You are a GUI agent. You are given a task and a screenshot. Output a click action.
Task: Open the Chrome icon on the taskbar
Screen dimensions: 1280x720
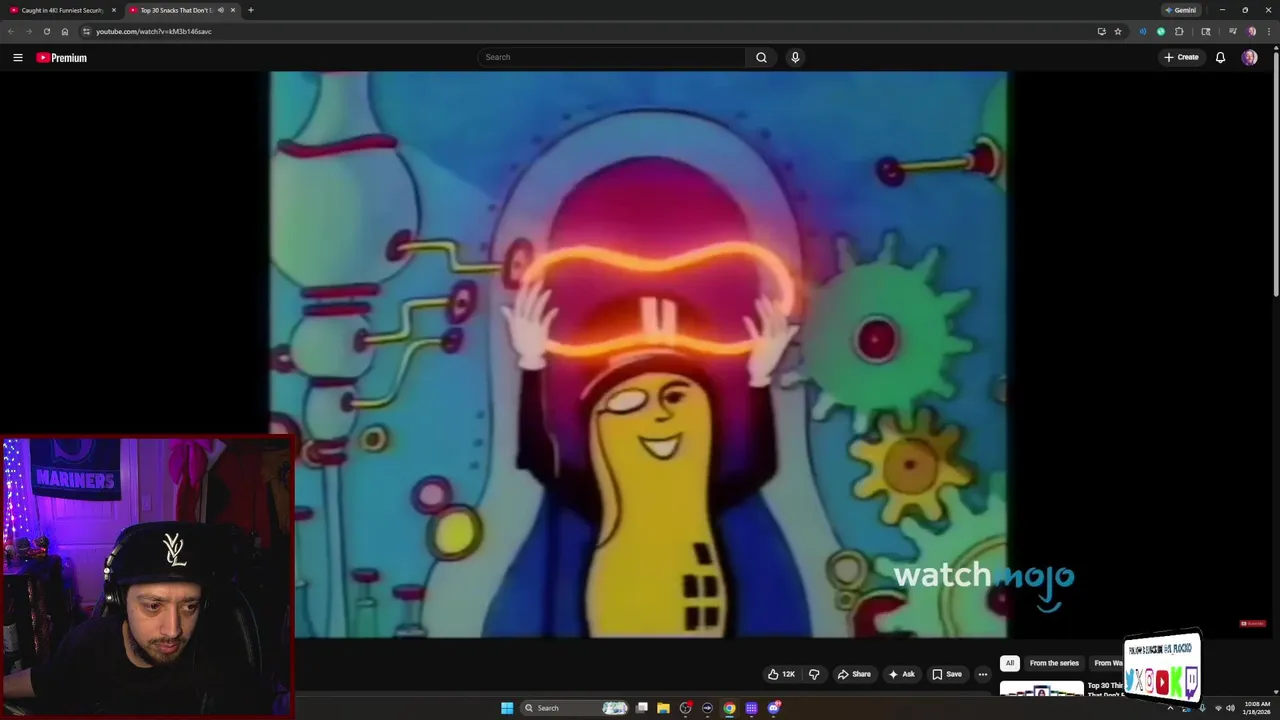pyautogui.click(x=729, y=708)
